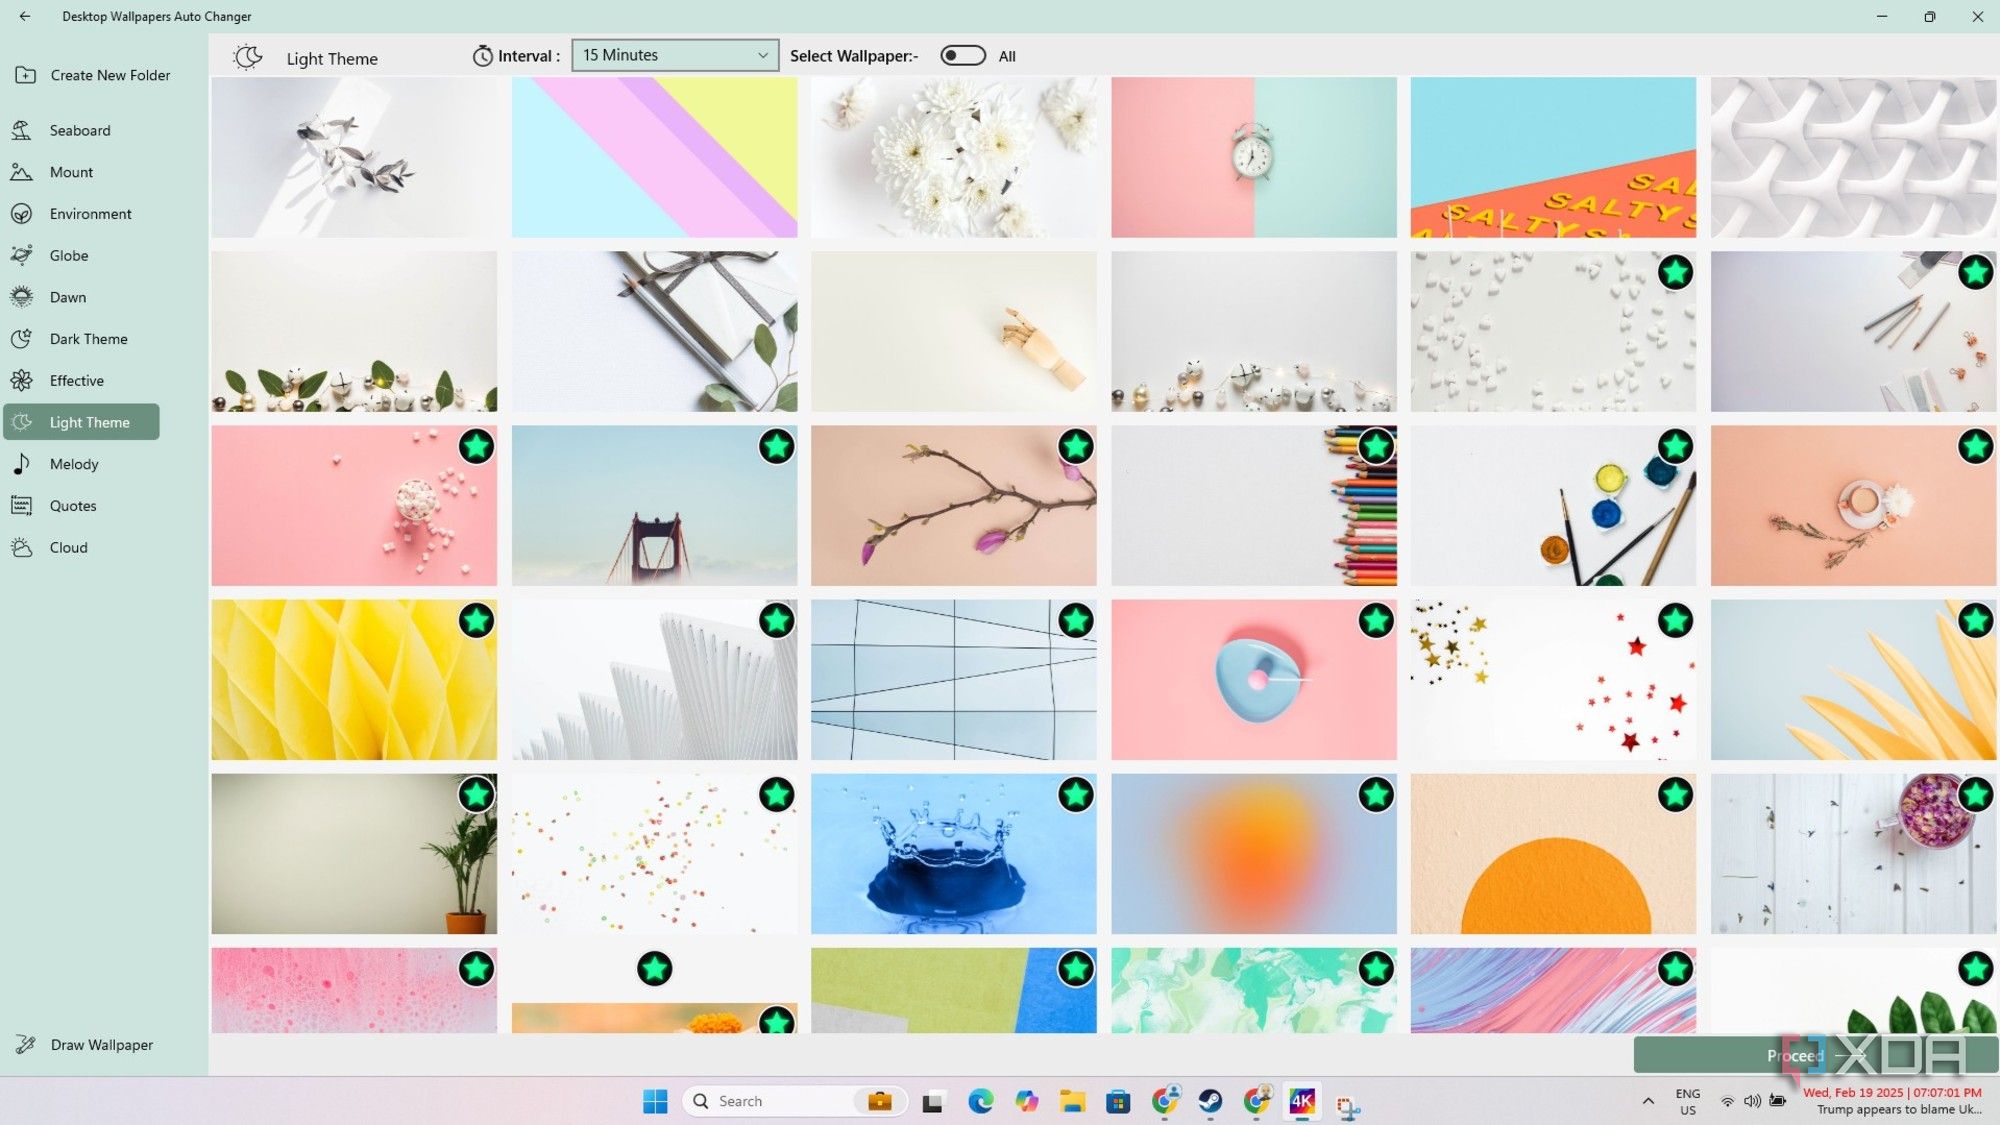Open the 15 Minutes interval dropdown
Viewport: 2000px width, 1125px height.
(675, 55)
